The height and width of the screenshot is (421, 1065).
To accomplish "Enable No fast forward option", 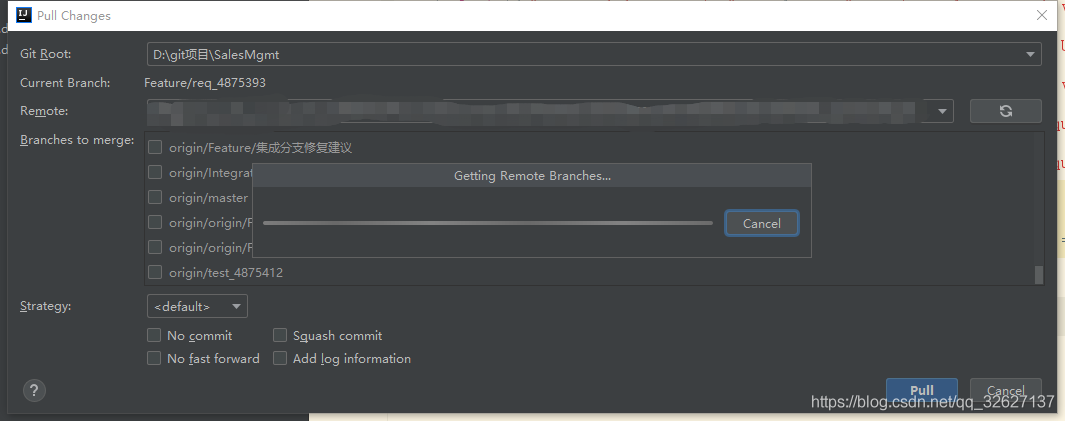I will coord(154,358).
